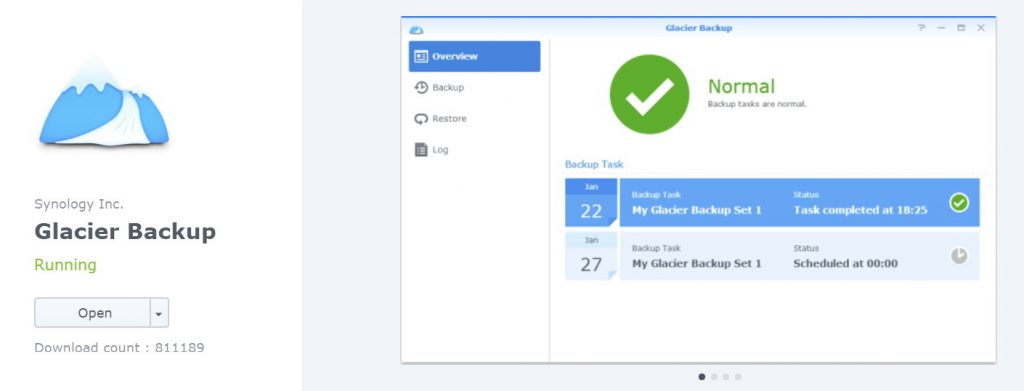This screenshot has width=1024, height=391.
Task: Click the Backup Task section heading
Action: coord(594,164)
